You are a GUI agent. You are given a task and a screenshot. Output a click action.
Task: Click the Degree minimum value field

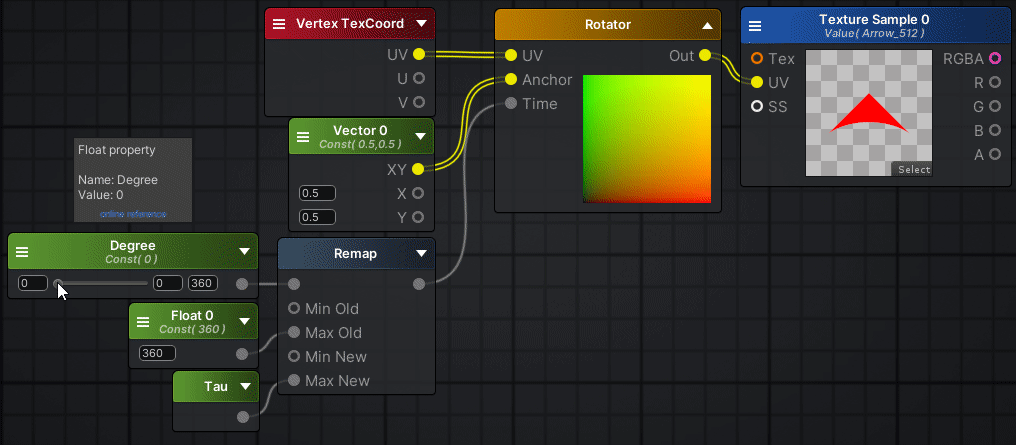click(x=168, y=283)
